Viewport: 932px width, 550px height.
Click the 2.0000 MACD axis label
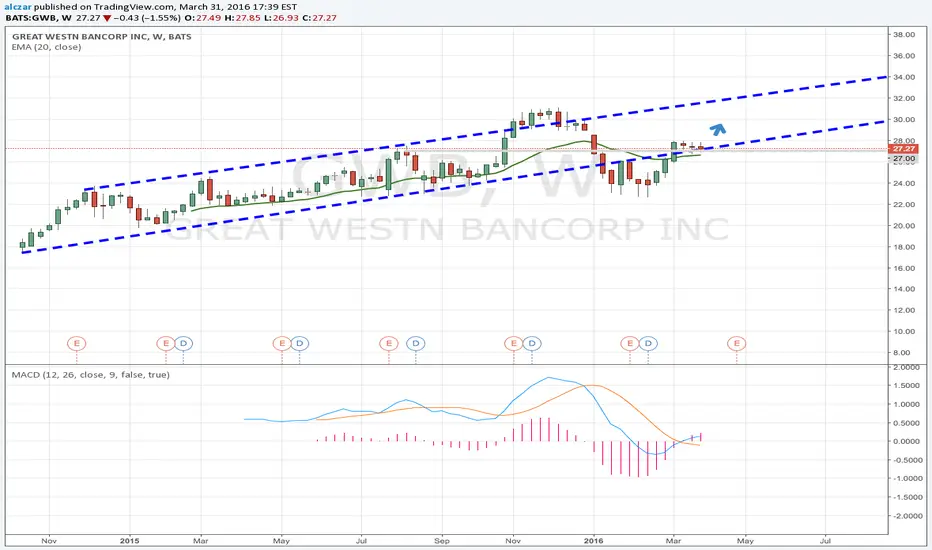tap(906, 367)
